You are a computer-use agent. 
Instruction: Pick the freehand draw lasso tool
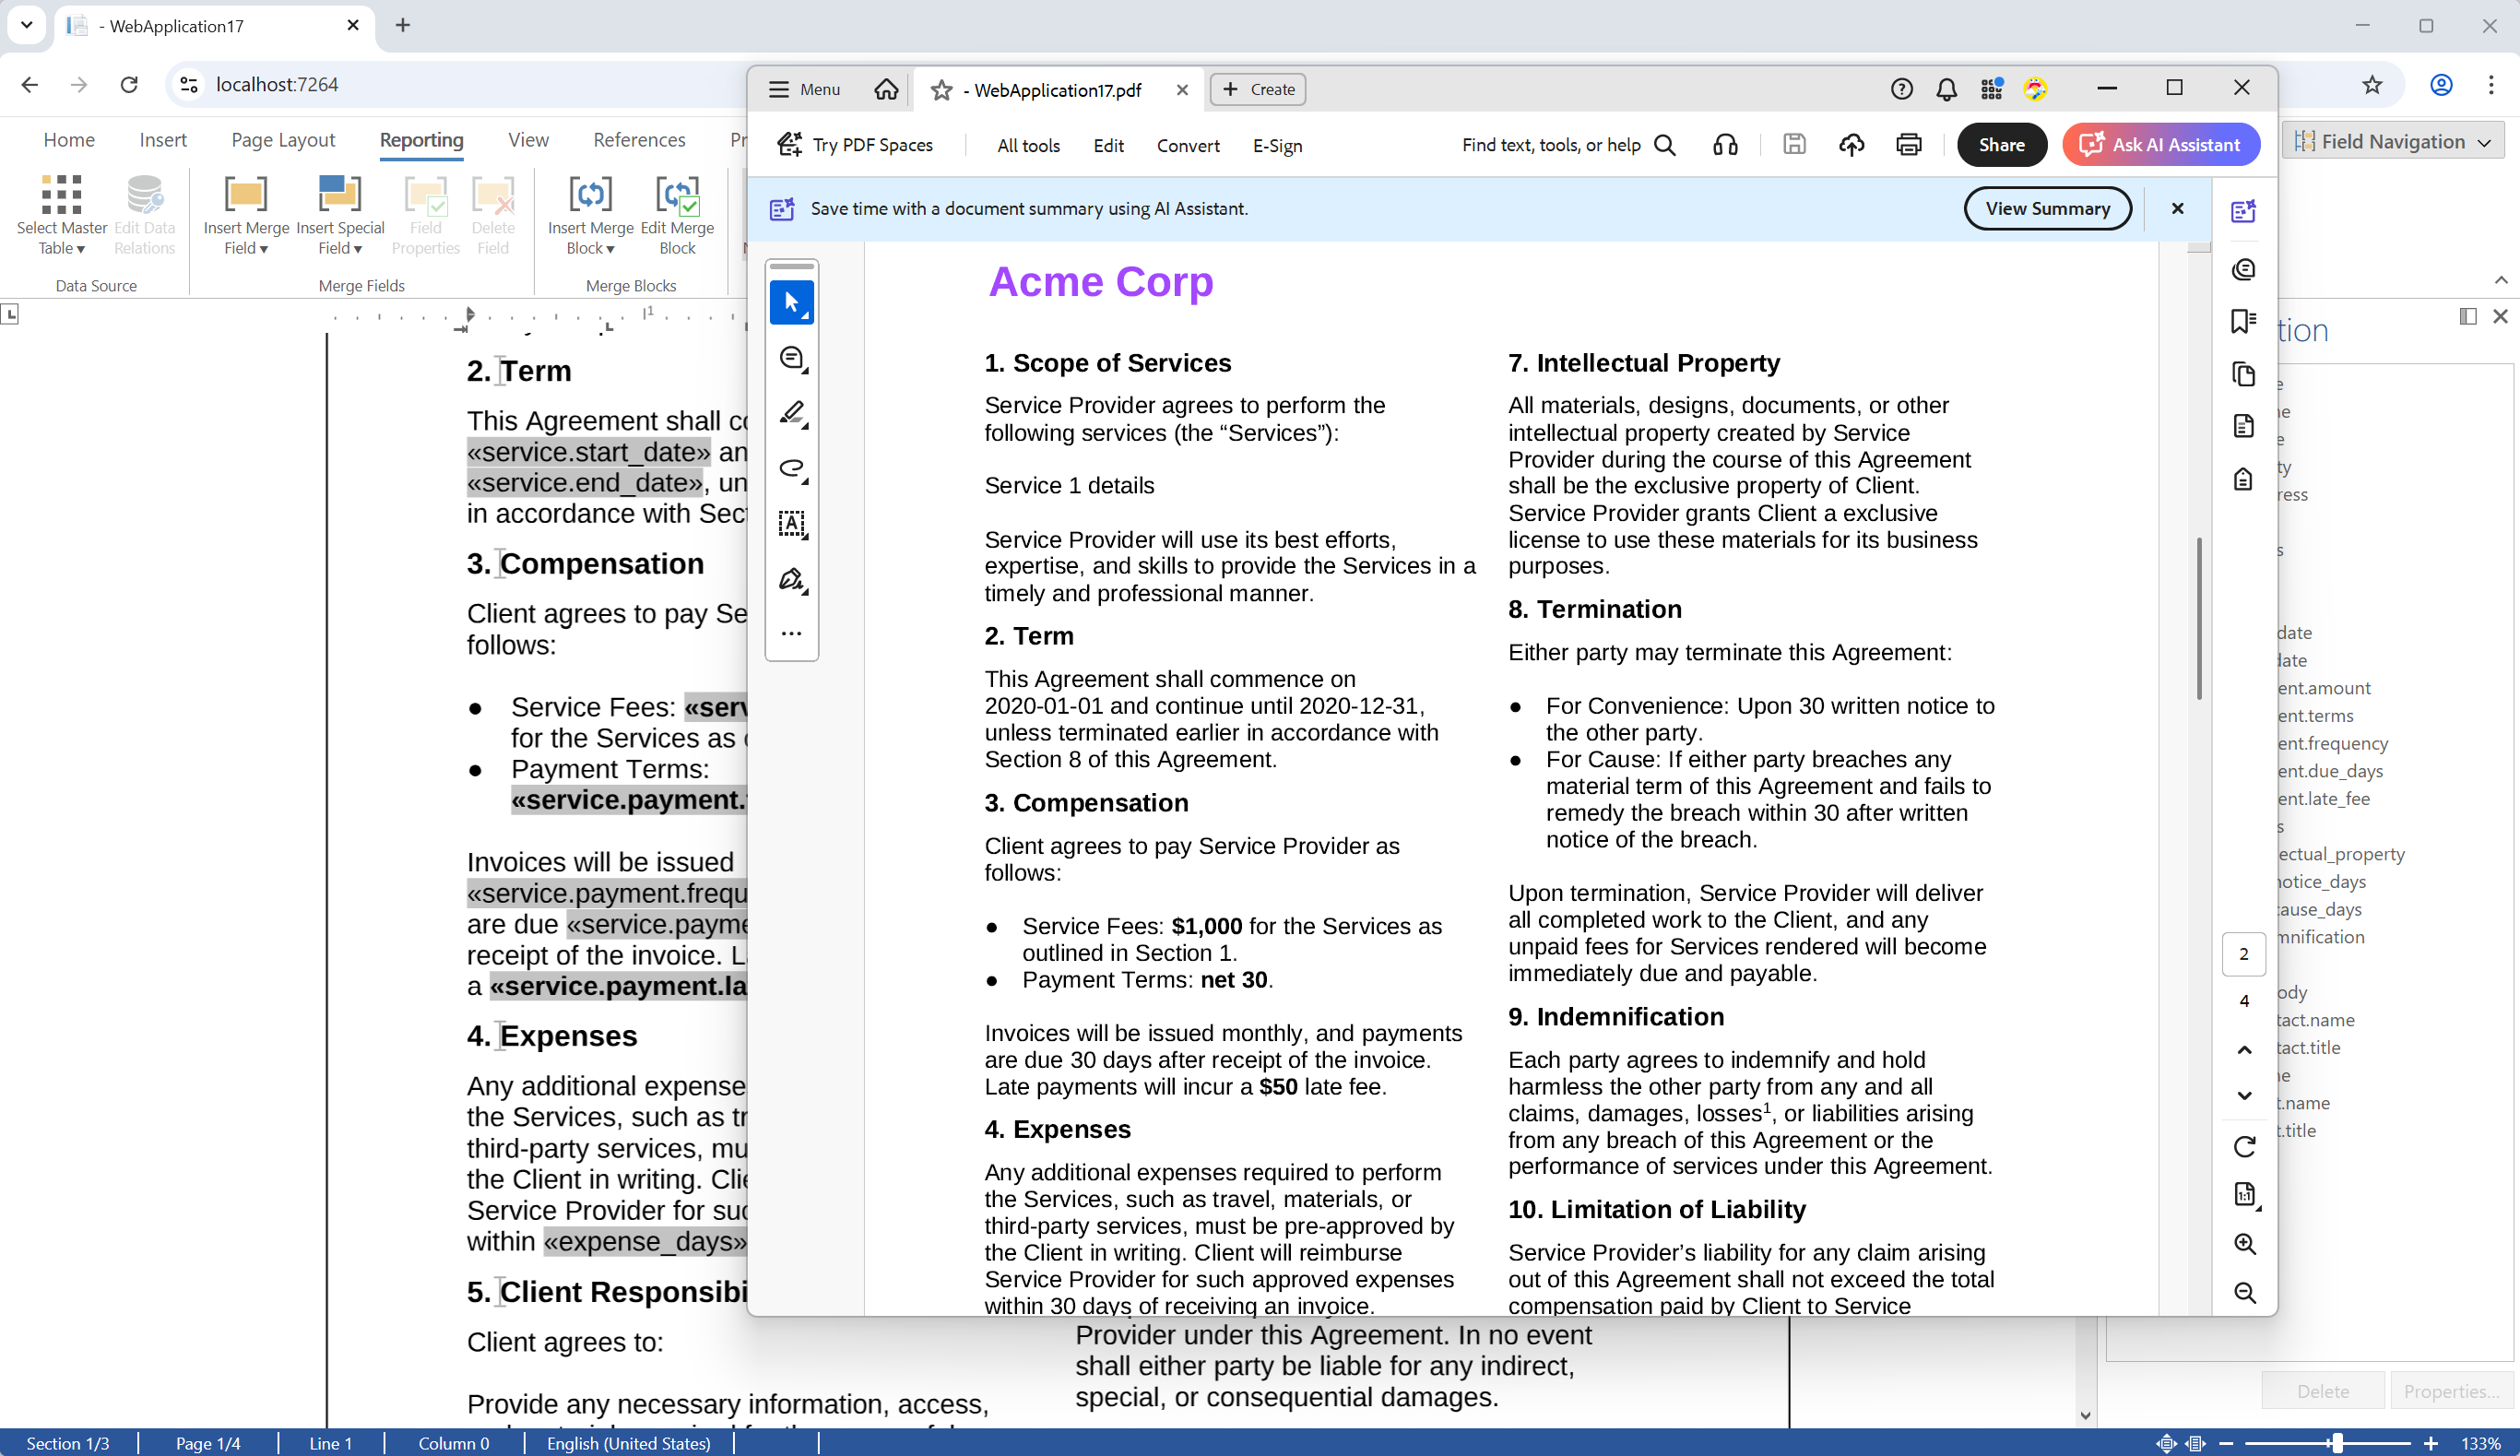pos(791,468)
